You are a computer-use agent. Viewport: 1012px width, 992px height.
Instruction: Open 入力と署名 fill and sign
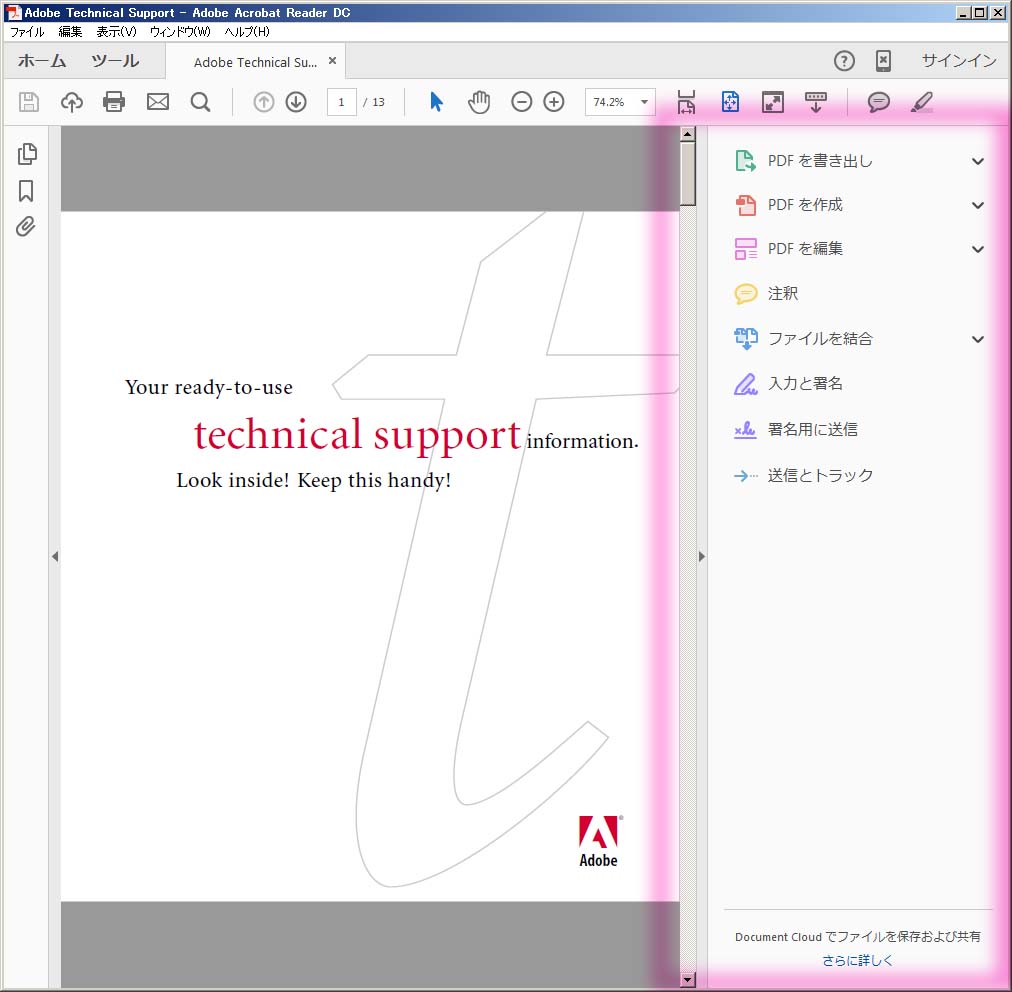[789, 384]
